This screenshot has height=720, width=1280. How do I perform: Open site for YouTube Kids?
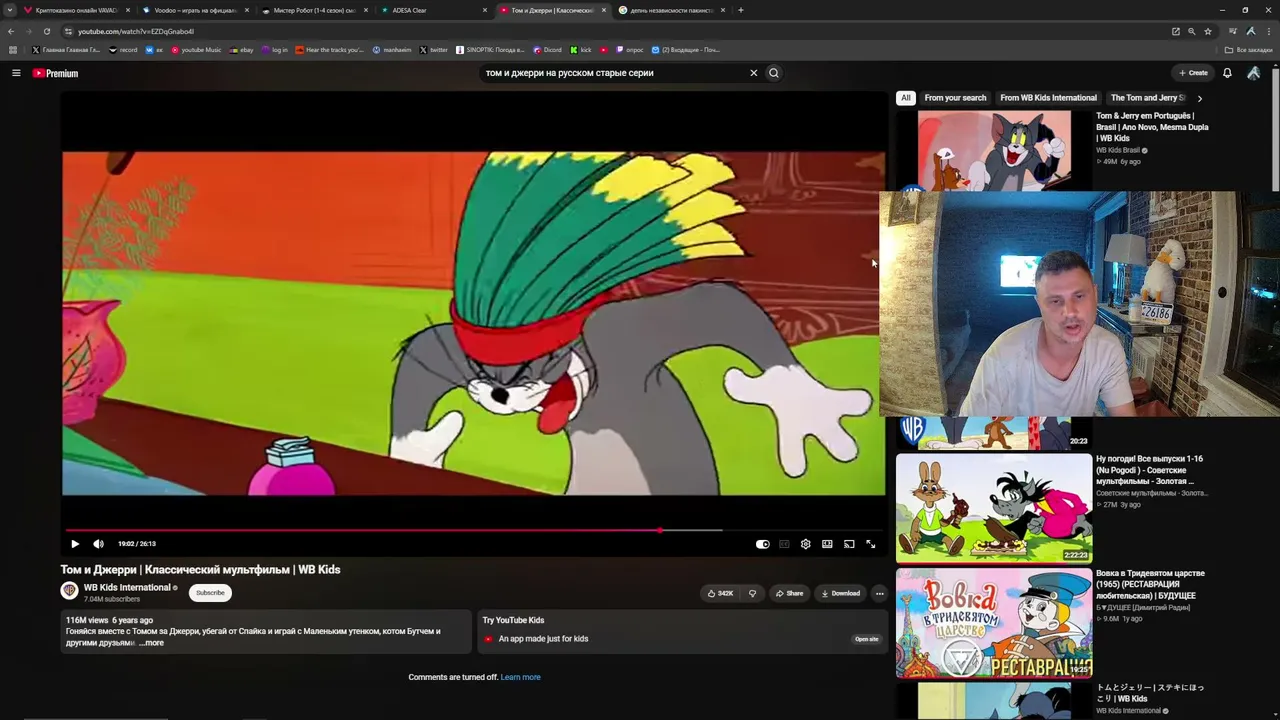(867, 639)
